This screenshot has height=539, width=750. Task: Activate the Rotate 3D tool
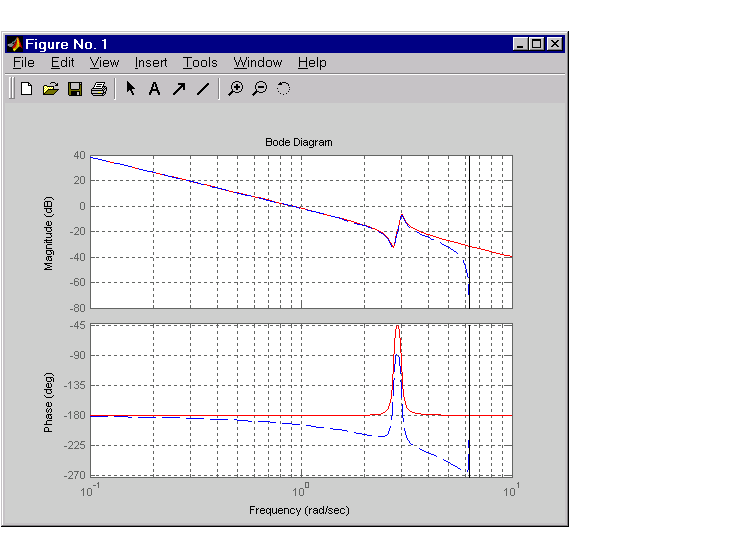pyautogui.click(x=283, y=89)
